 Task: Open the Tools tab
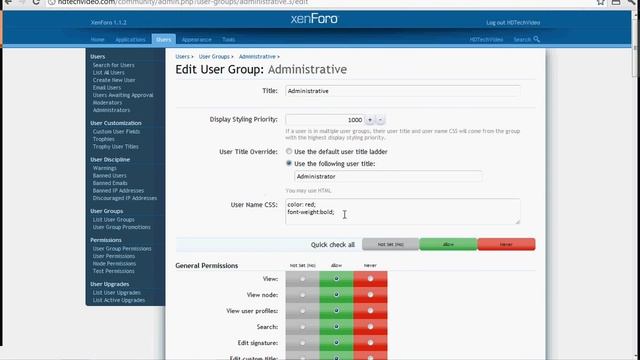coord(229,40)
